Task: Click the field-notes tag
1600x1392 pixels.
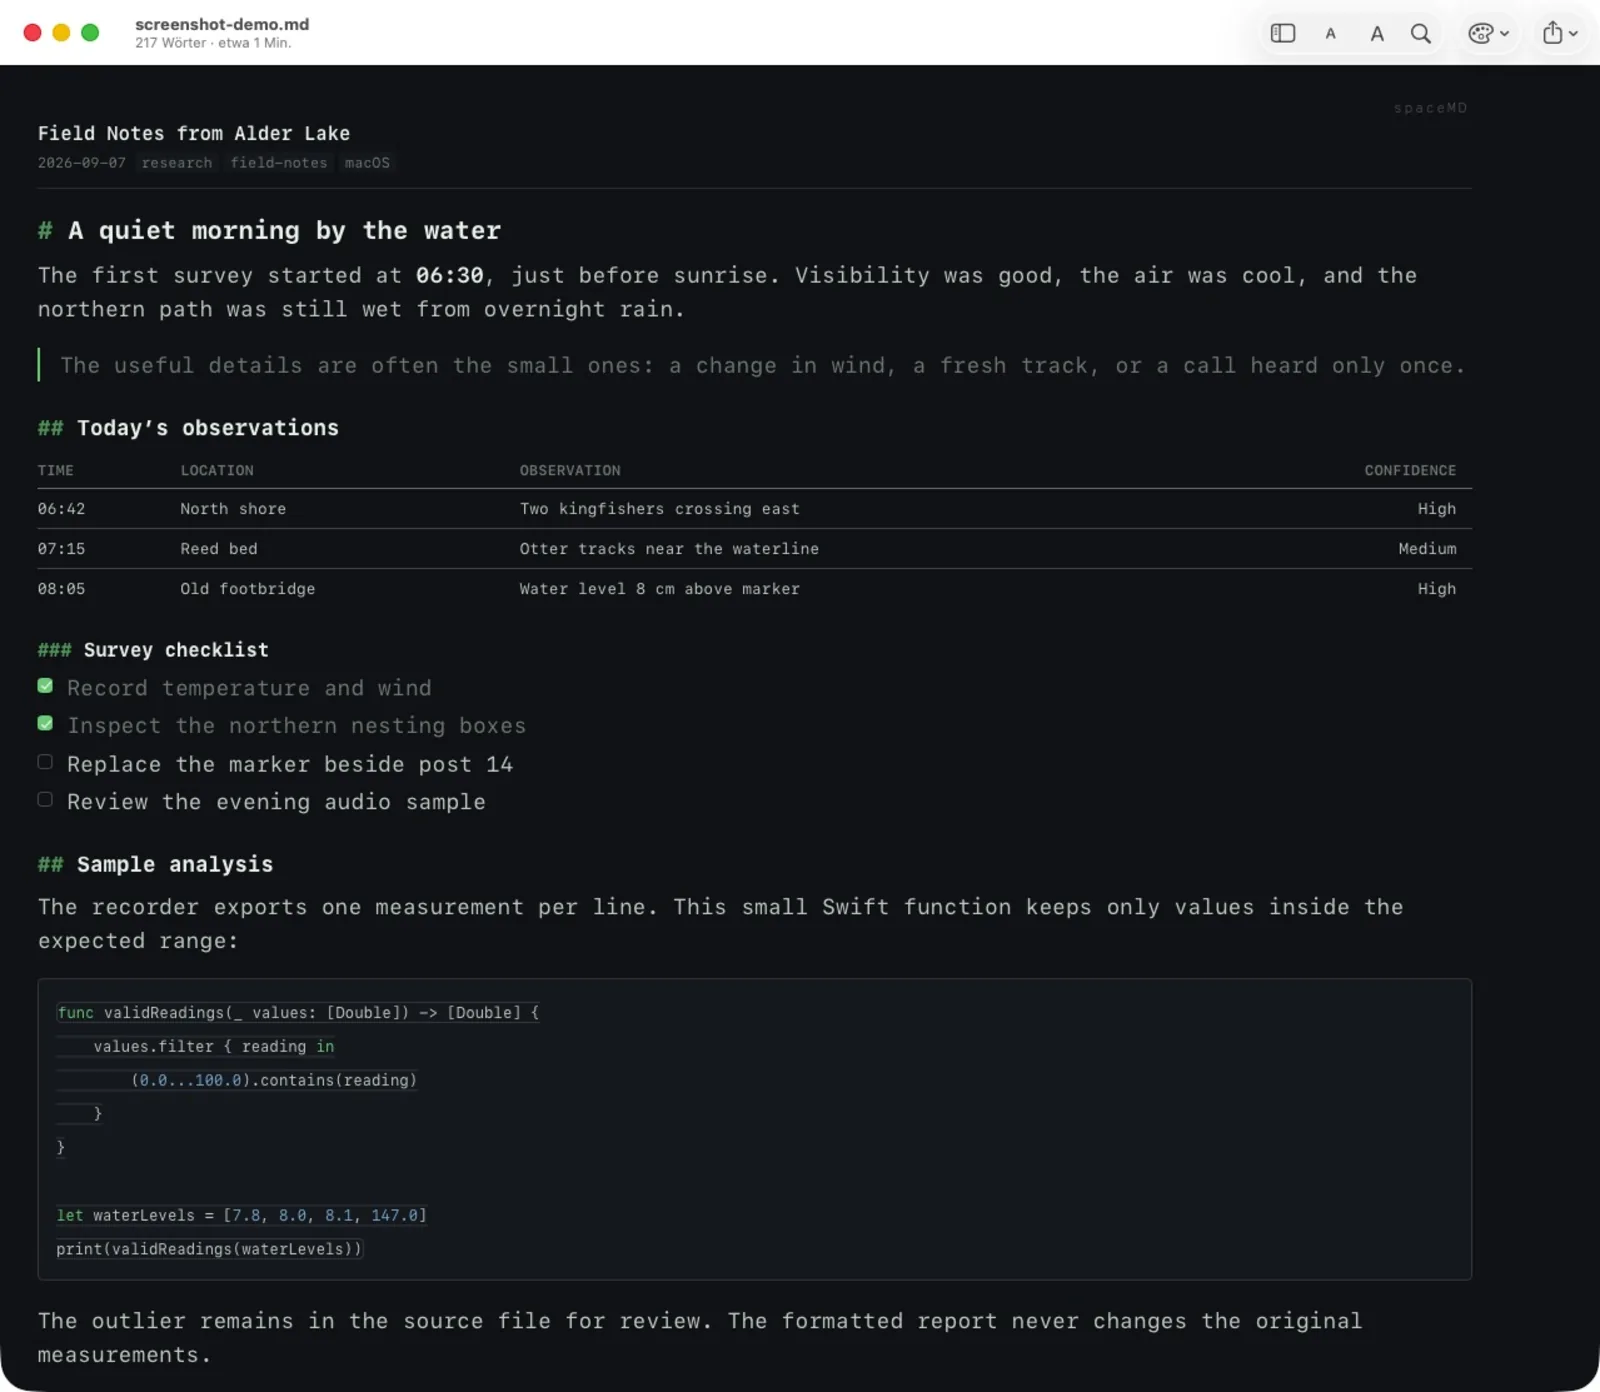Action: [279, 163]
